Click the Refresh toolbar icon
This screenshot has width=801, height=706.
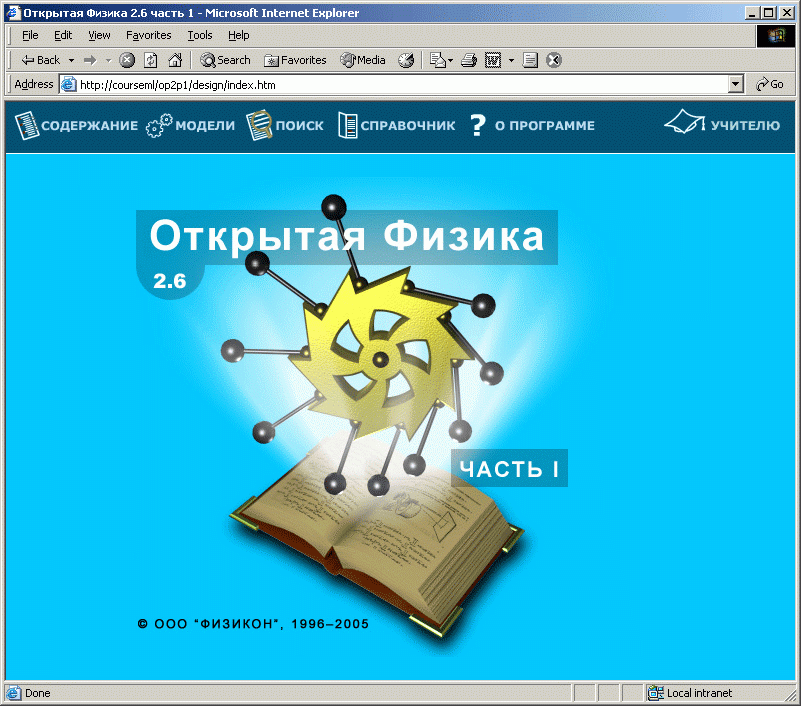click(151, 60)
